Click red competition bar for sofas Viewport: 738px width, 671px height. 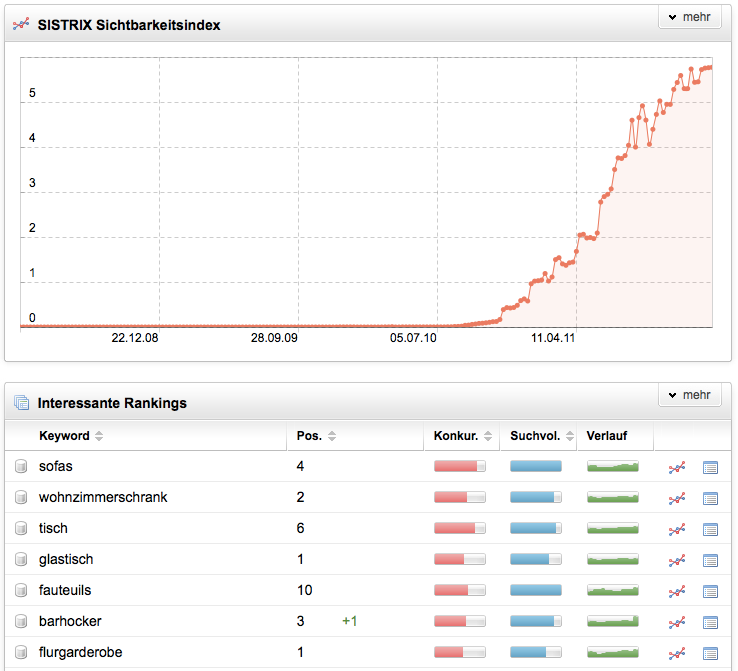(x=459, y=466)
